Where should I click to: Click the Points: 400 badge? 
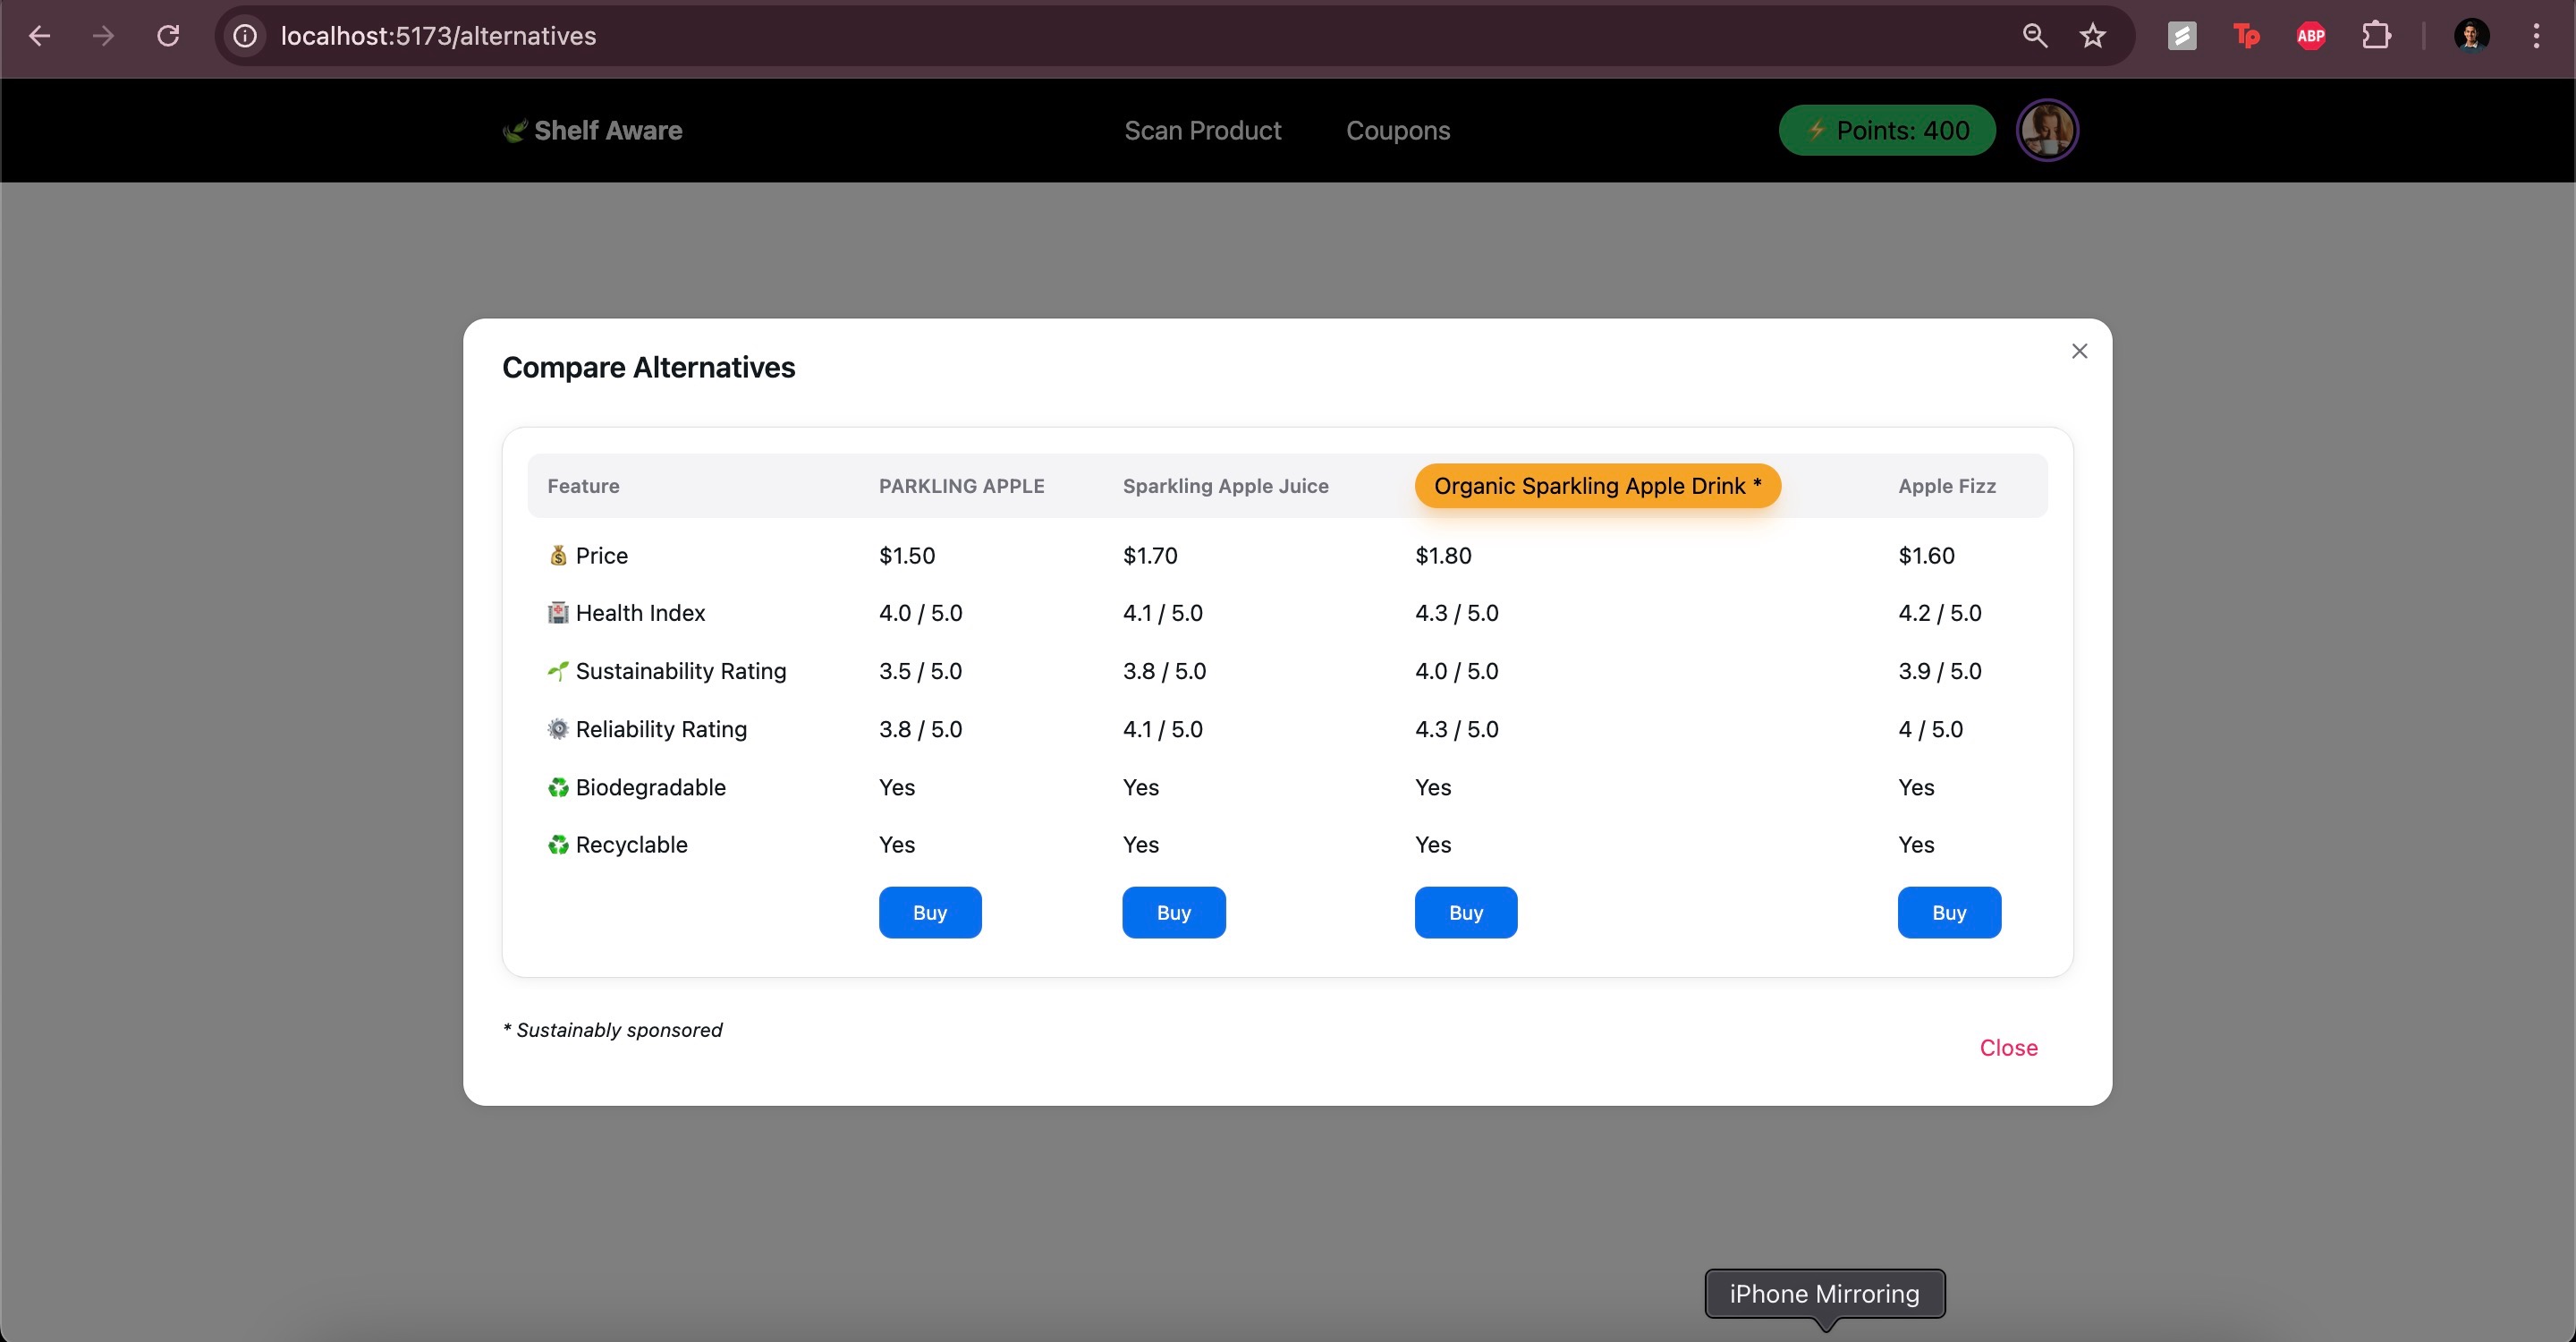1887,130
